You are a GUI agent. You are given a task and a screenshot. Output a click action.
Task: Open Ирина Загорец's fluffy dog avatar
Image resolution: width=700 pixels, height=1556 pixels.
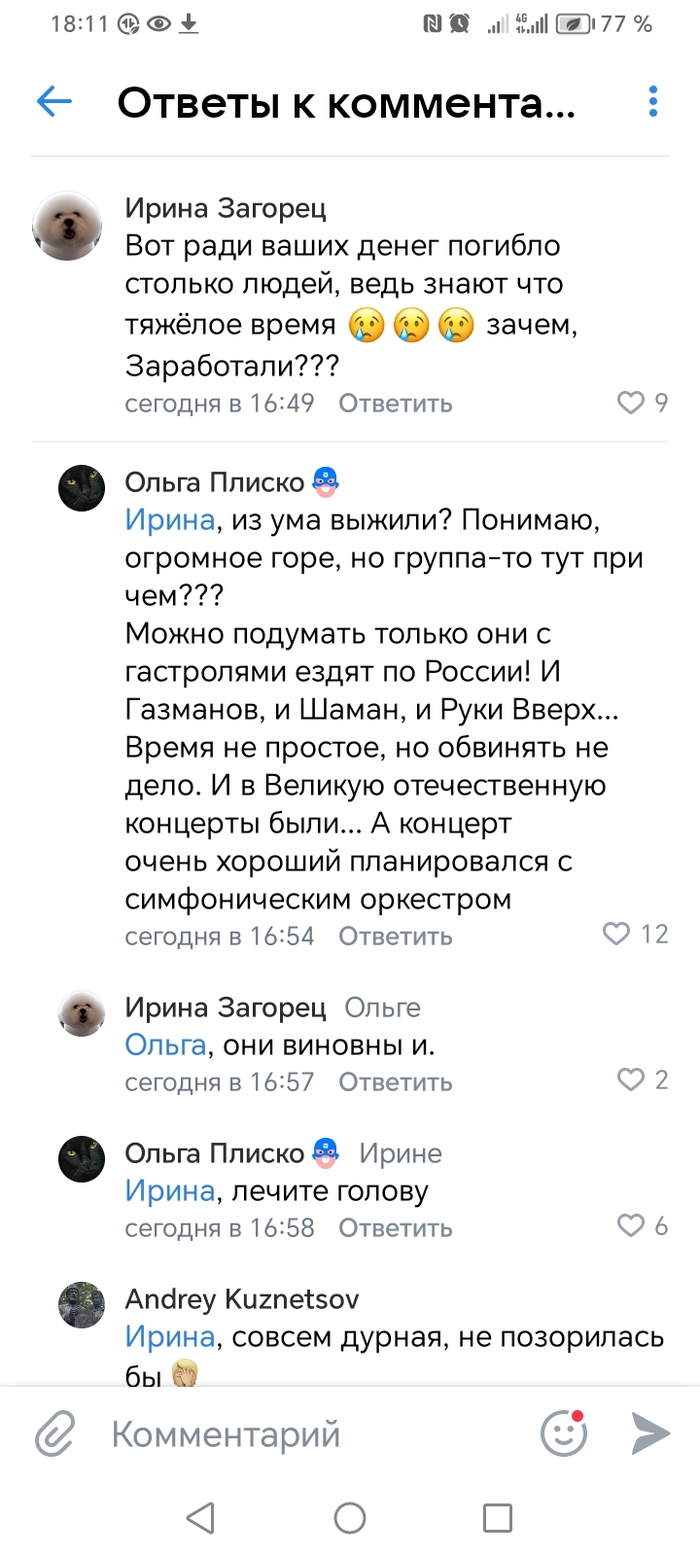click(68, 222)
